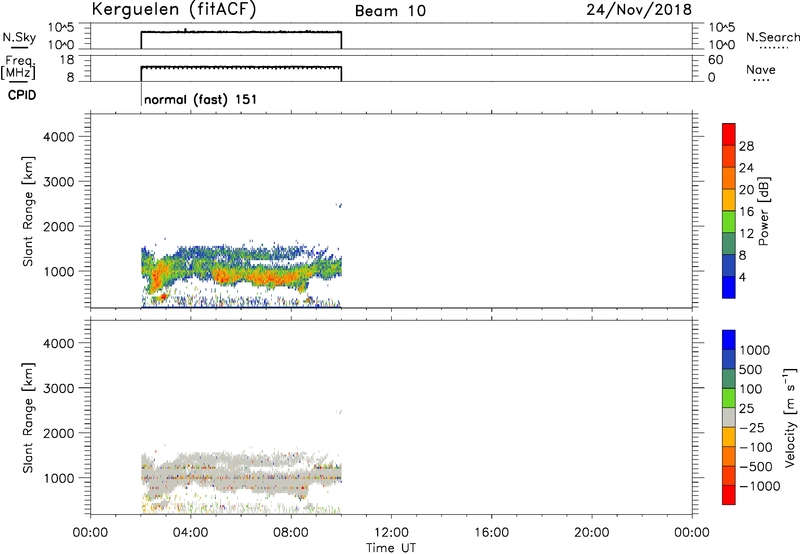This screenshot has width=800, height=554.
Task: Click the gray ground-scatter band in velocity panel
Action: point(240,478)
